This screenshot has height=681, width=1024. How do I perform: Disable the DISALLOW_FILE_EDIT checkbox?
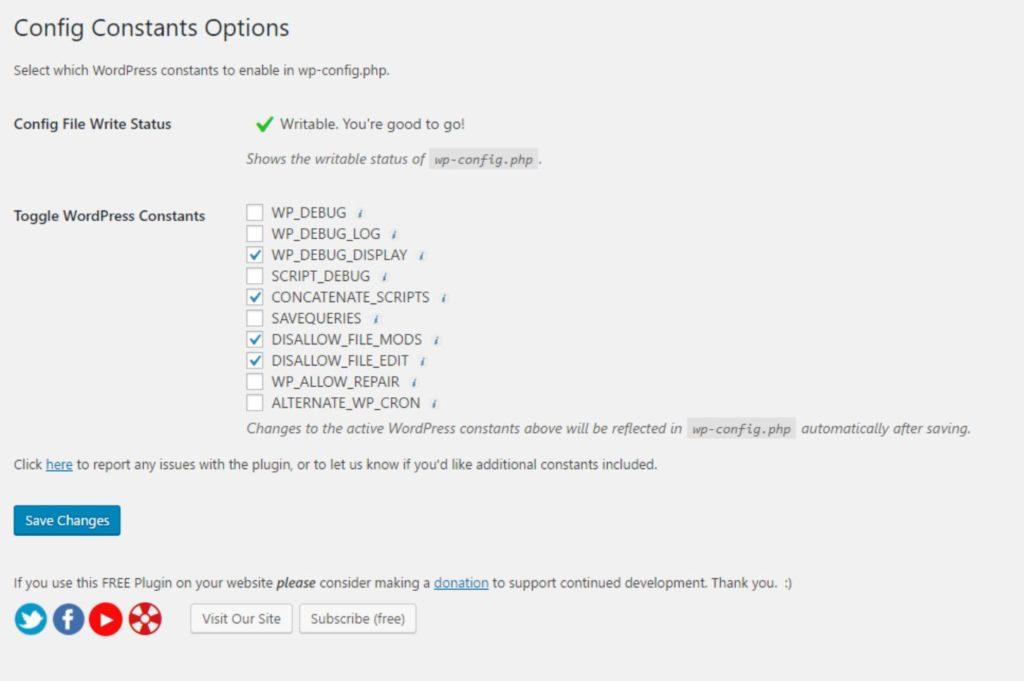(x=255, y=360)
